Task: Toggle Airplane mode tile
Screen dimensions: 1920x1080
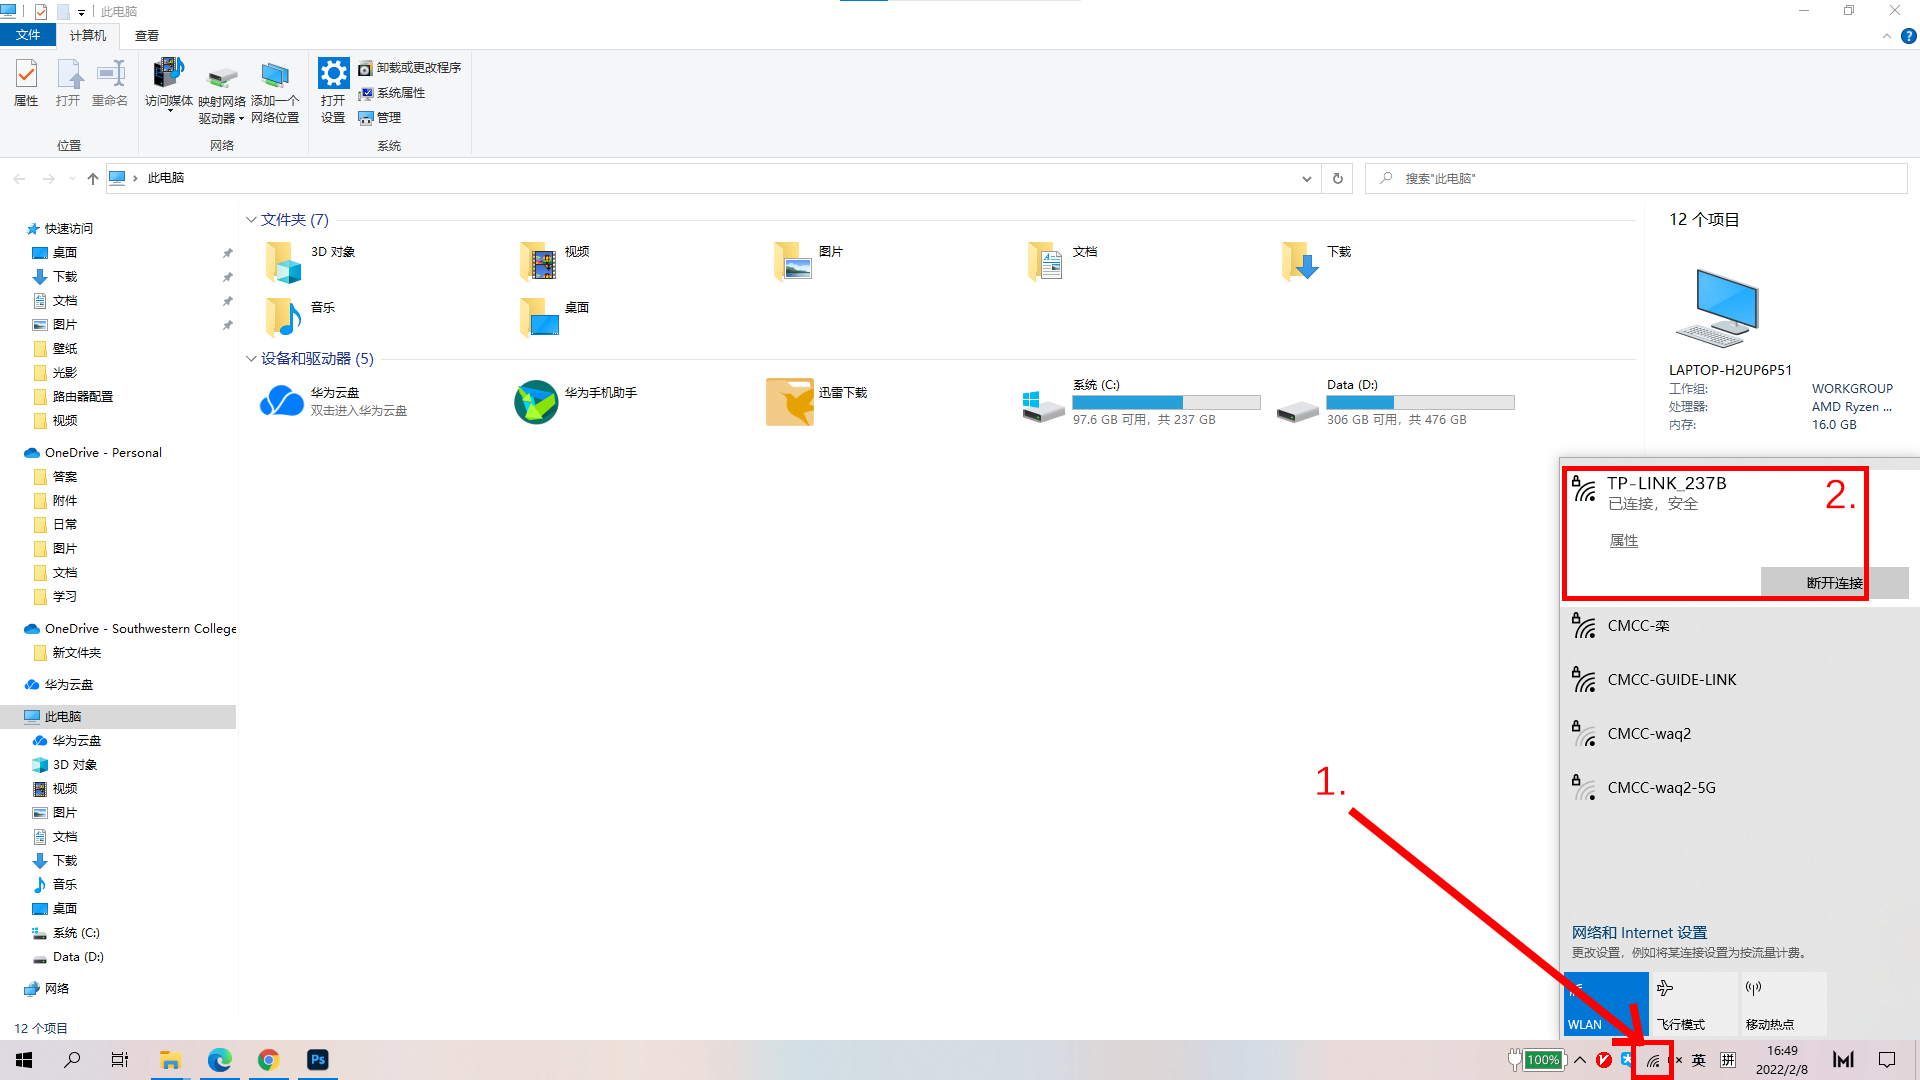Action: click(1694, 1003)
